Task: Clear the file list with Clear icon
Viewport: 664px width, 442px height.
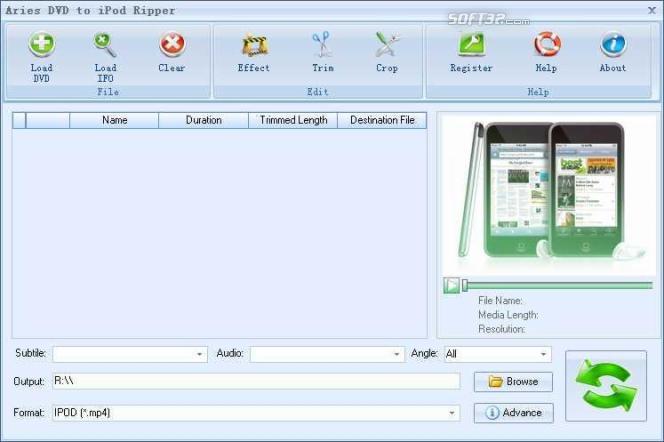Action: (172, 44)
